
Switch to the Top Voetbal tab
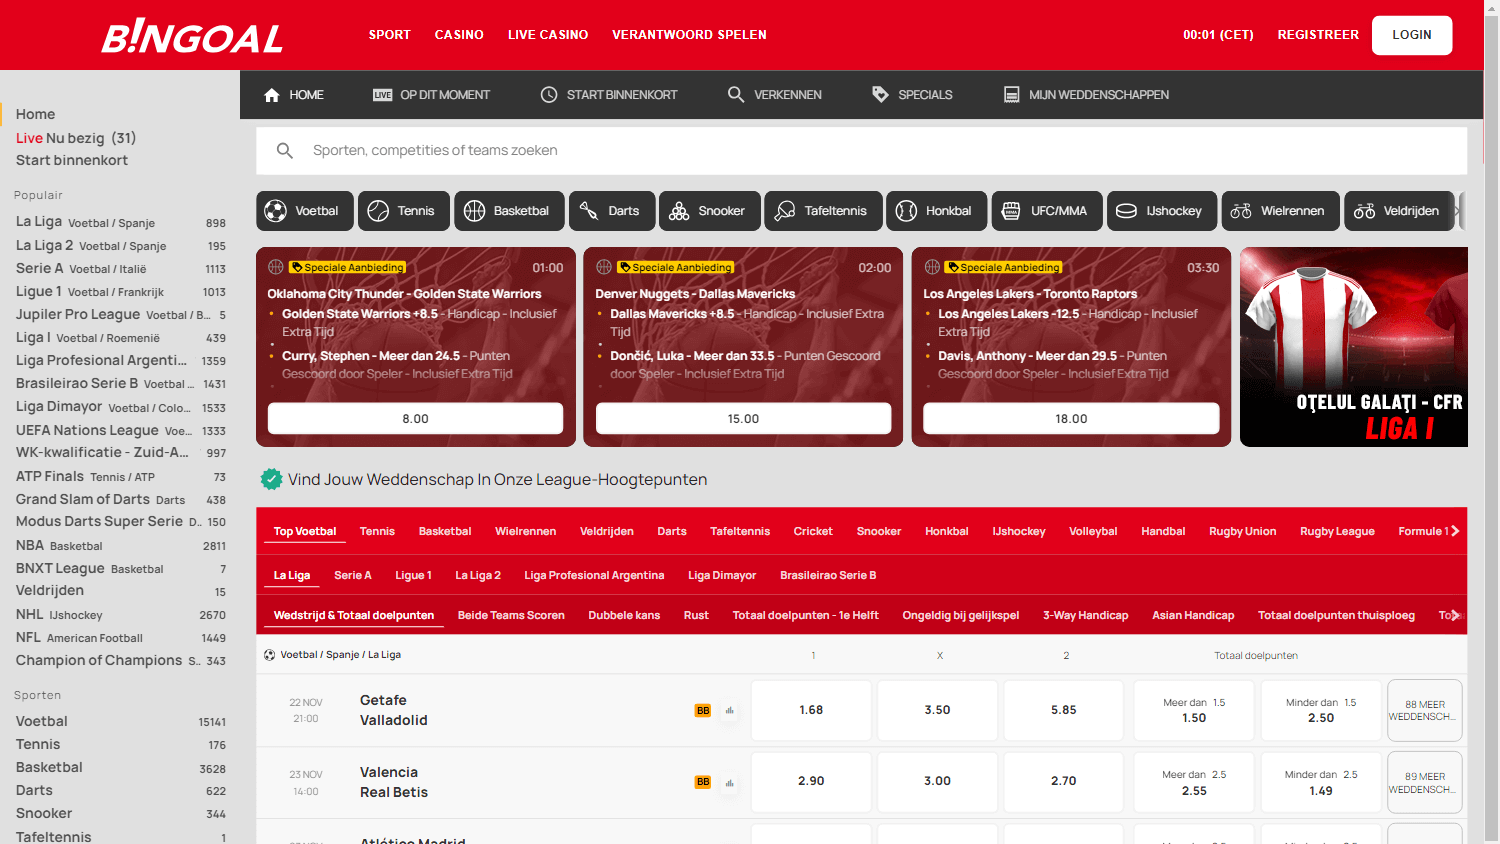(x=305, y=532)
